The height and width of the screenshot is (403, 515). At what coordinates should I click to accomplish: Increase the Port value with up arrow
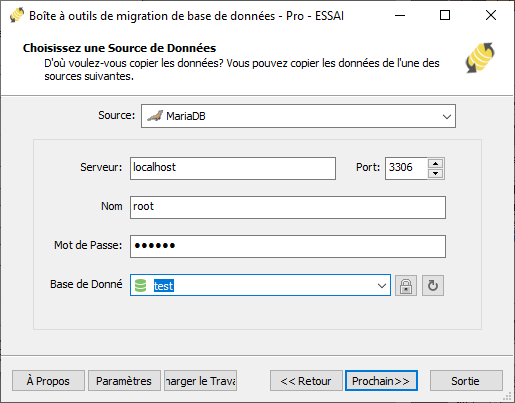click(x=435, y=163)
